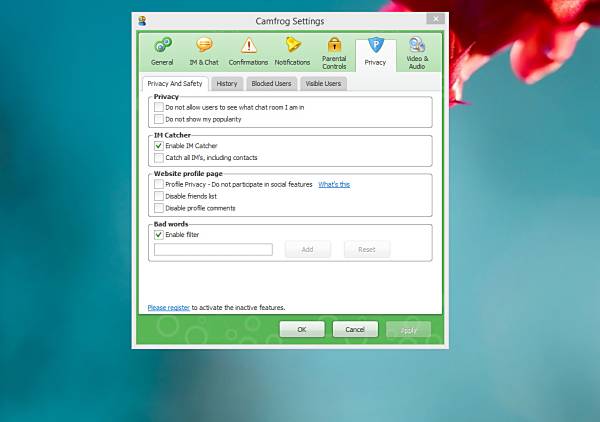Check 'Do not allow users to see chat room'

159,107
